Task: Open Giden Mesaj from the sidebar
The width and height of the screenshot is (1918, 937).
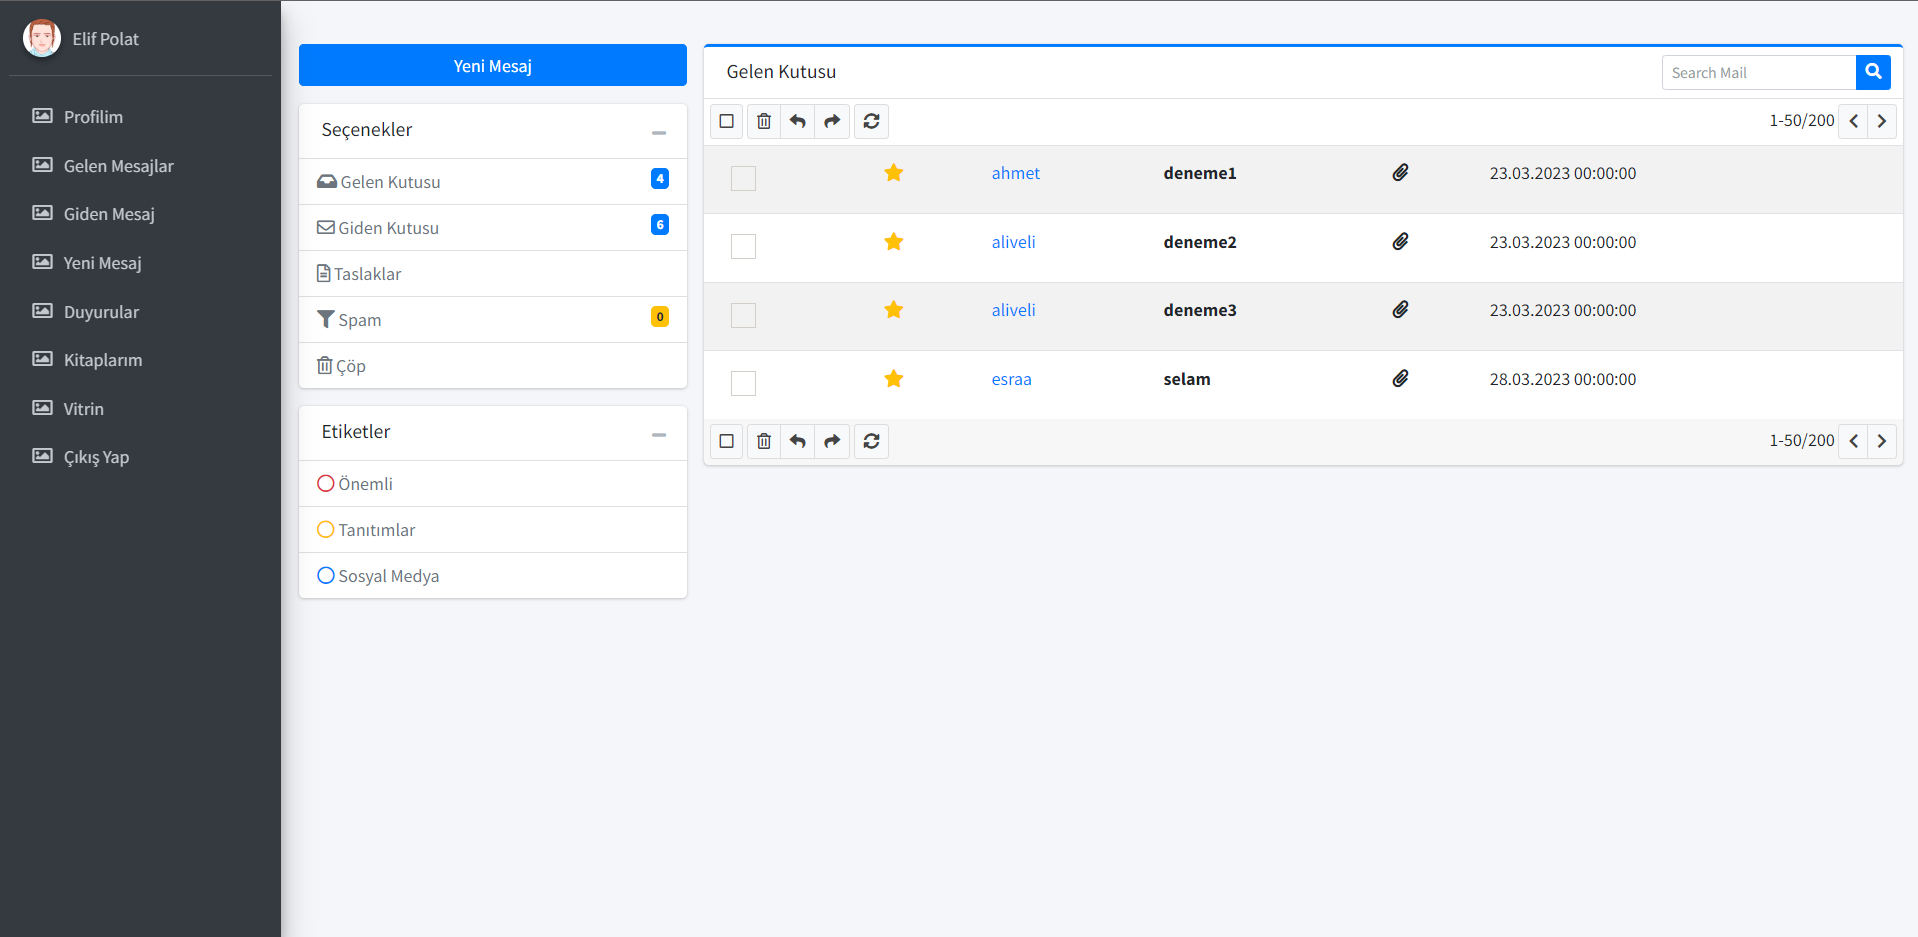Action: (x=108, y=214)
